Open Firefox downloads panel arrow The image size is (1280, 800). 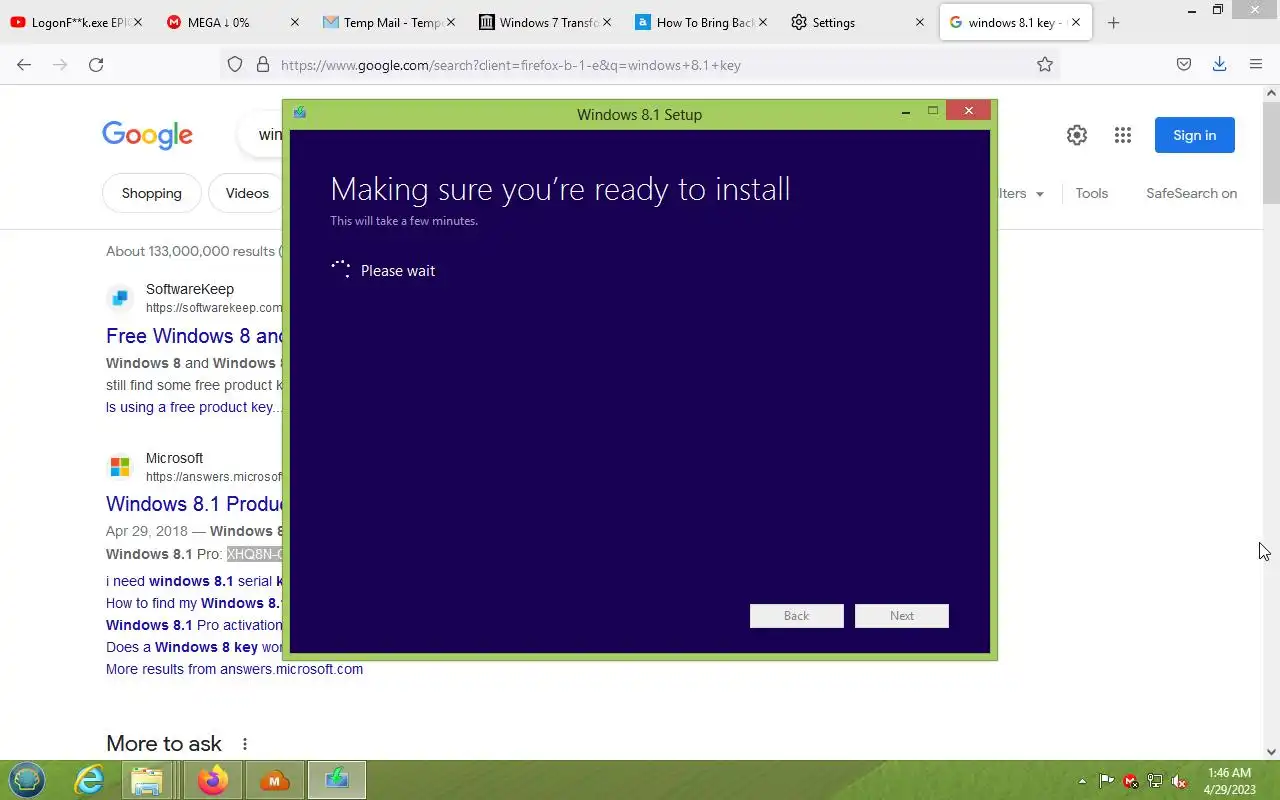pyautogui.click(x=1219, y=64)
